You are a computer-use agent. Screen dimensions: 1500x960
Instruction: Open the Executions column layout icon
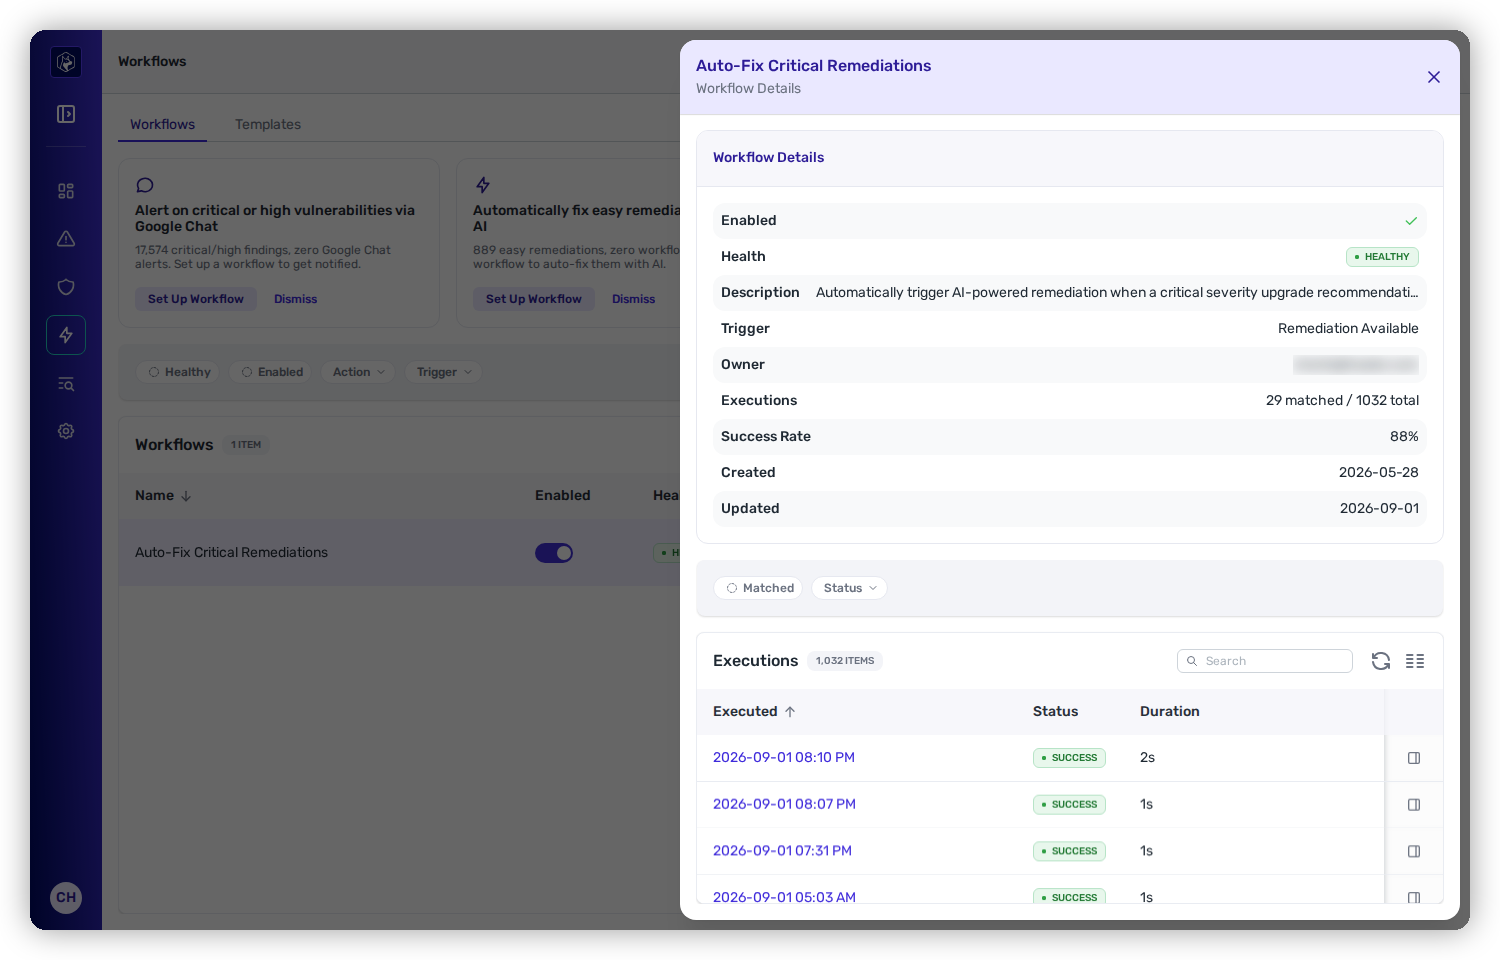(1415, 661)
